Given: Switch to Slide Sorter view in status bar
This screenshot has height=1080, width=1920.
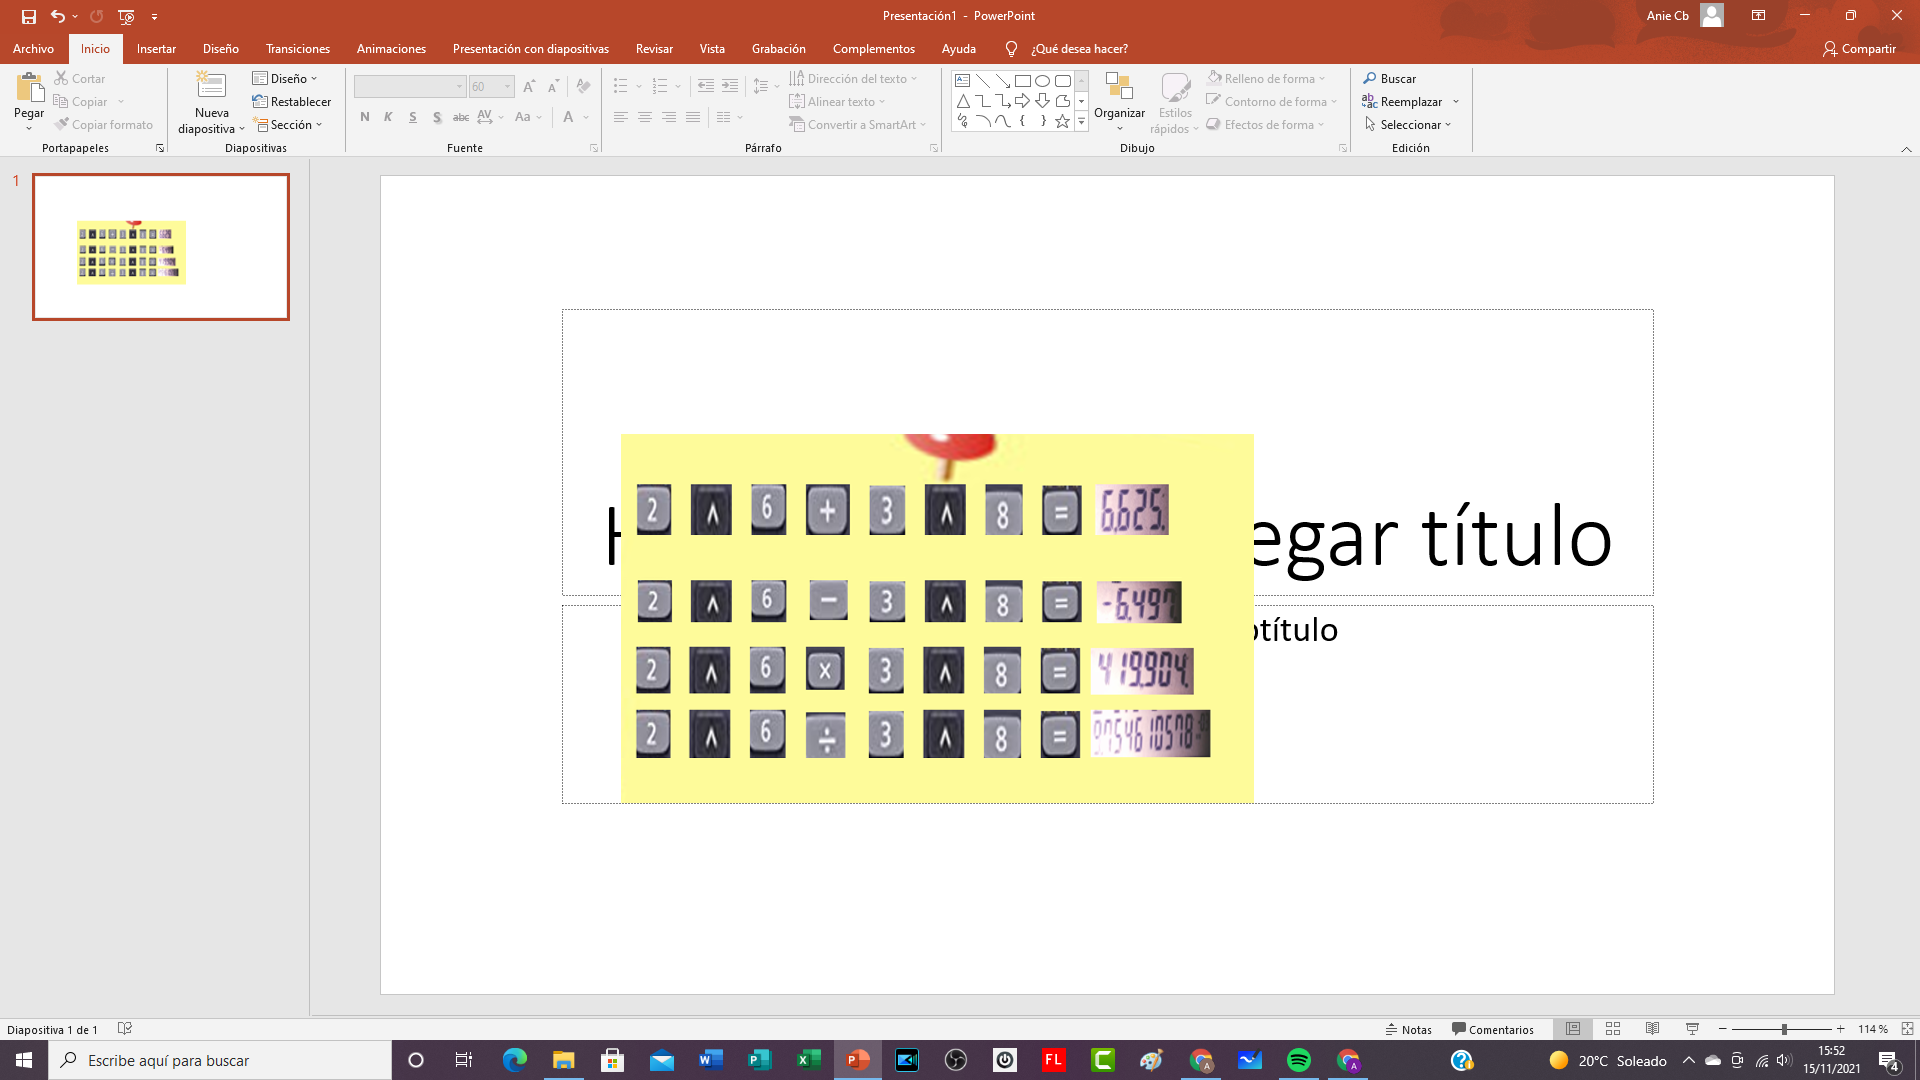Looking at the screenshot, I should (x=1613, y=1029).
